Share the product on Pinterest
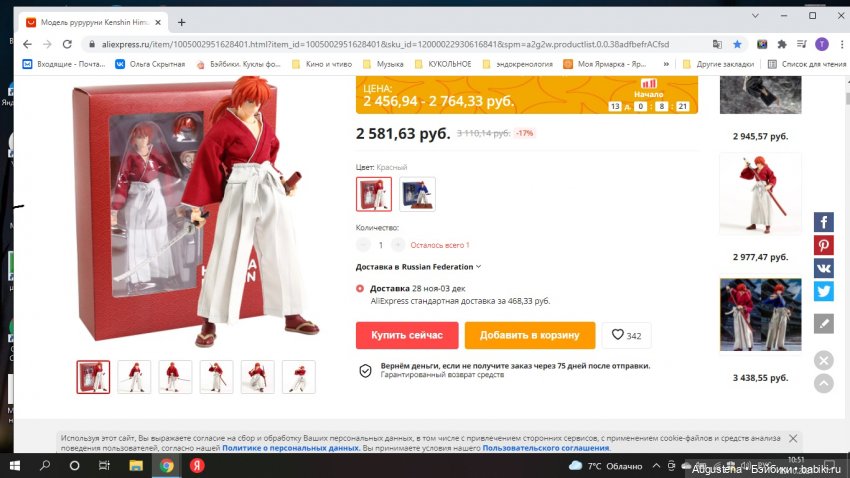Image resolution: width=850 pixels, height=478 pixels. [823, 245]
